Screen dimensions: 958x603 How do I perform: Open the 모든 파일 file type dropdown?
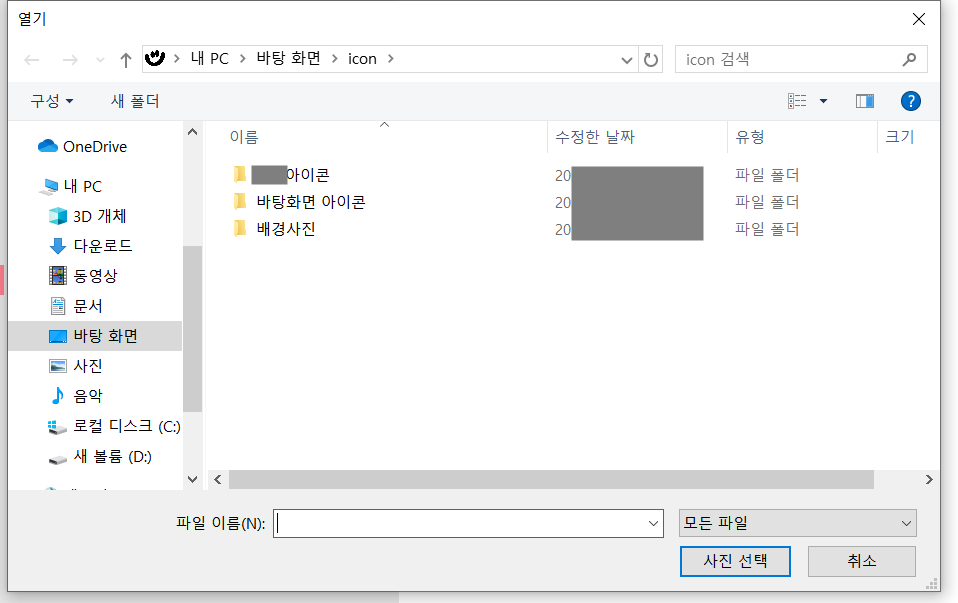[x=797, y=523]
